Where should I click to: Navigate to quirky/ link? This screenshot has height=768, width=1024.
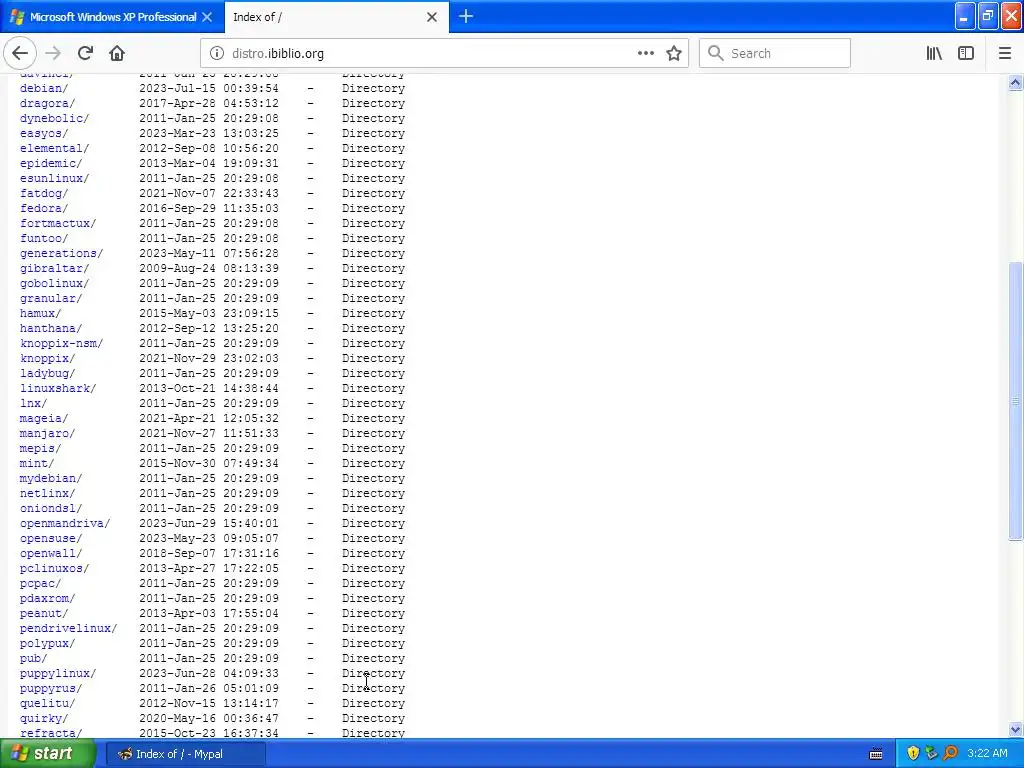pos(44,718)
